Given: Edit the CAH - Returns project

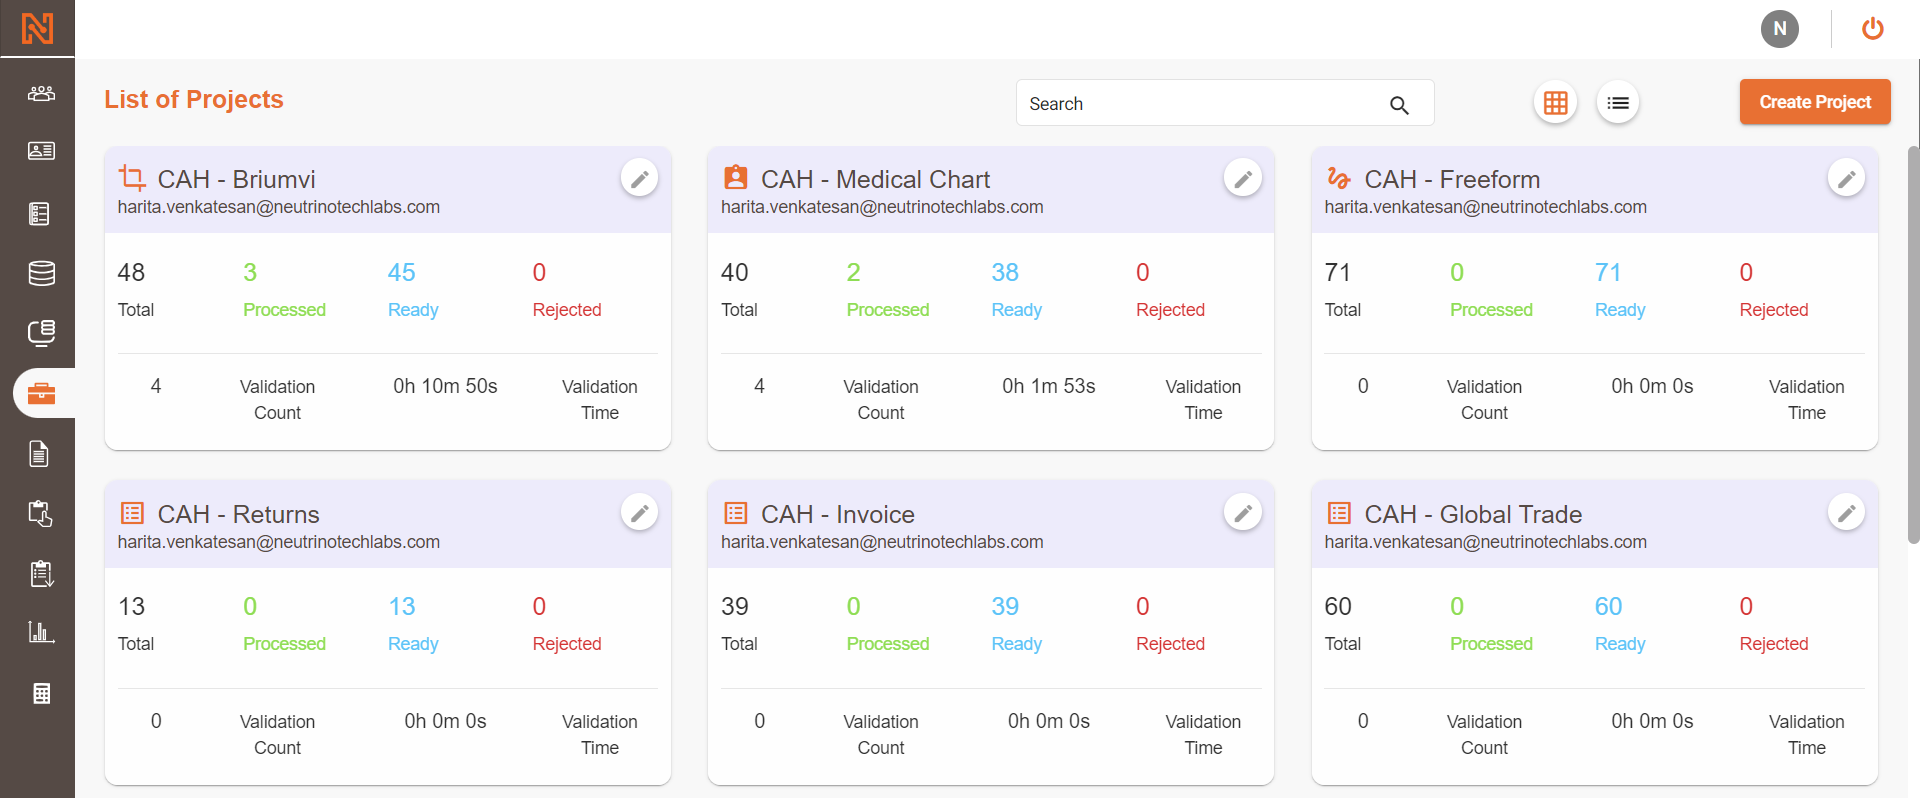Looking at the screenshot, I should coord(639,513).
